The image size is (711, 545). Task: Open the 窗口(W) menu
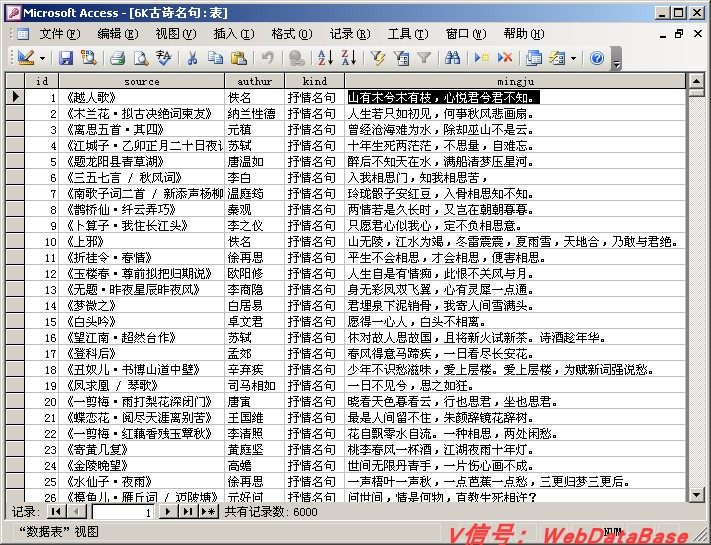[x=466, y=34]
